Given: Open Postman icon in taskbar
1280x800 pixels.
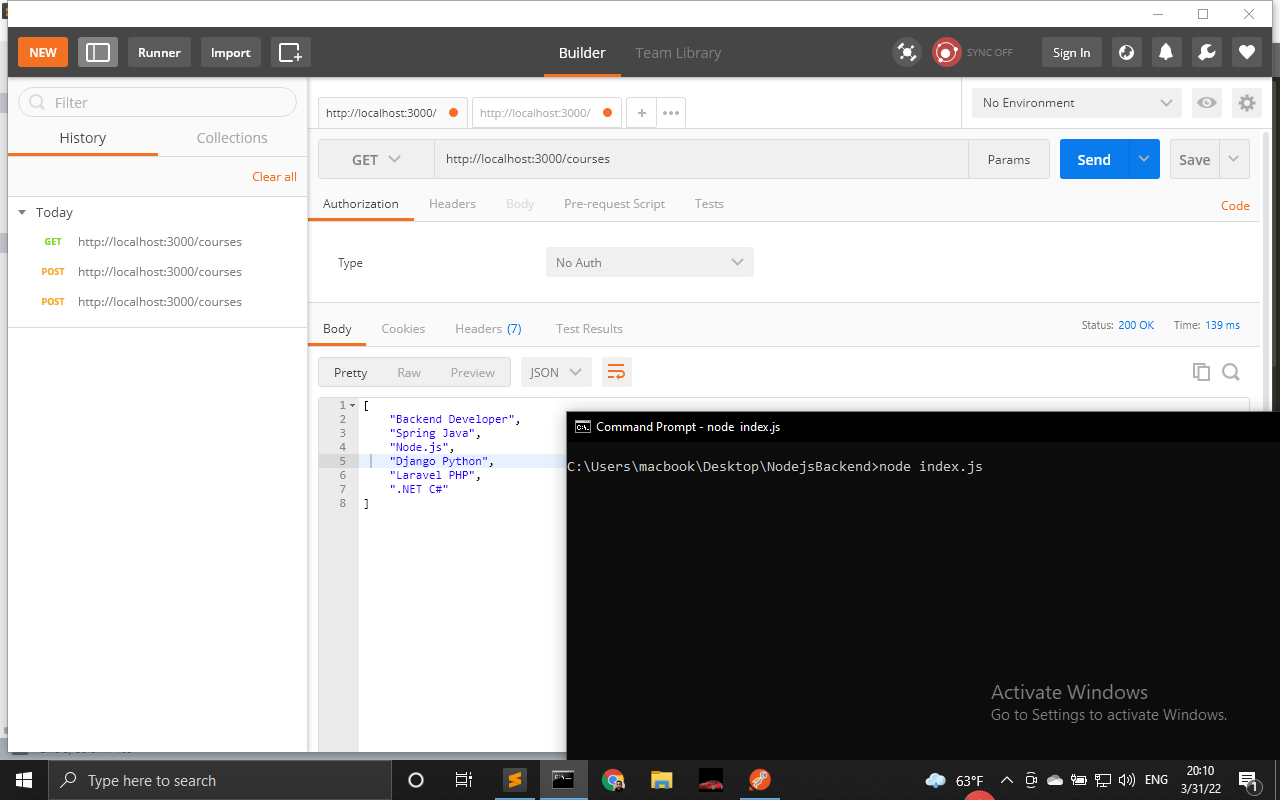Looking at the screenshot, I should 760,780.
